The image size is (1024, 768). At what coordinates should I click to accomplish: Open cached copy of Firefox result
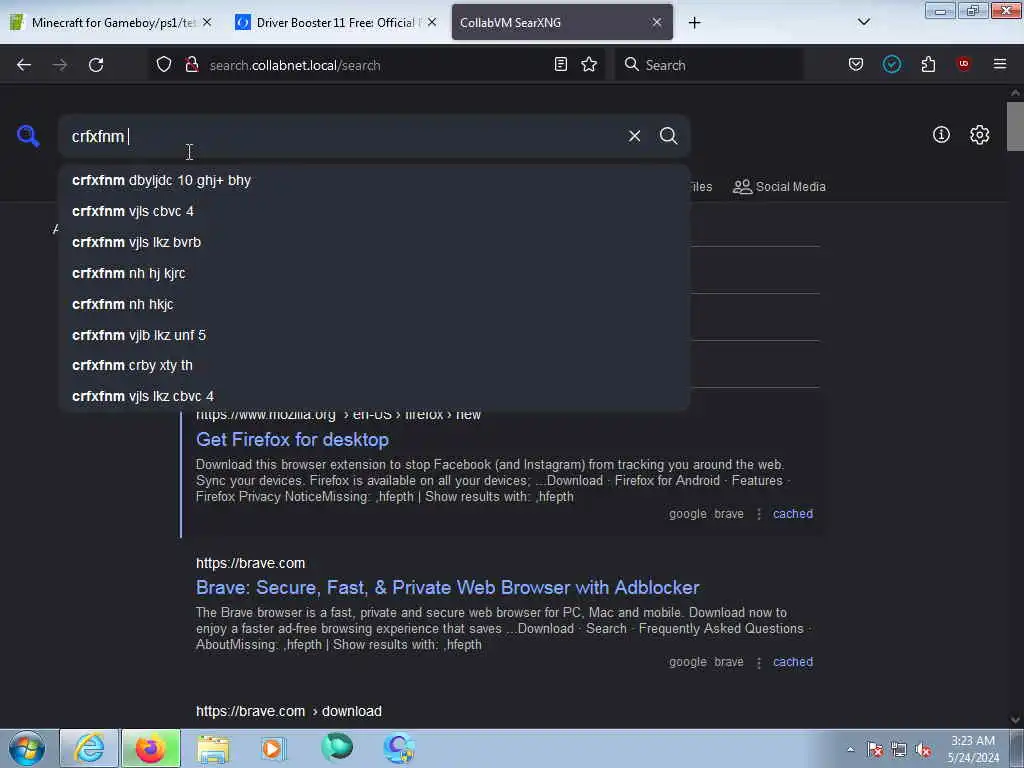pyautogui.click(x=793, y=514)
